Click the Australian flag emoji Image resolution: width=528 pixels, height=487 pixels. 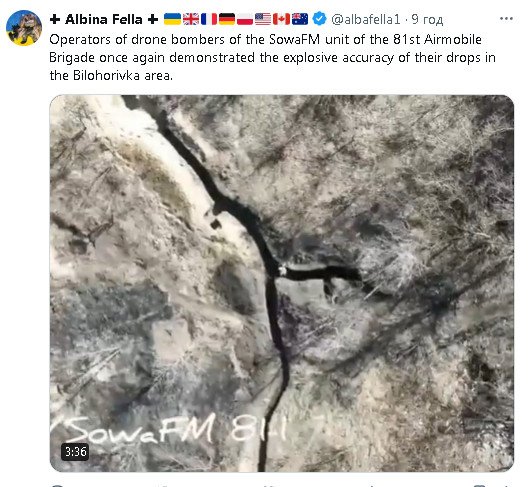point(300,19)
